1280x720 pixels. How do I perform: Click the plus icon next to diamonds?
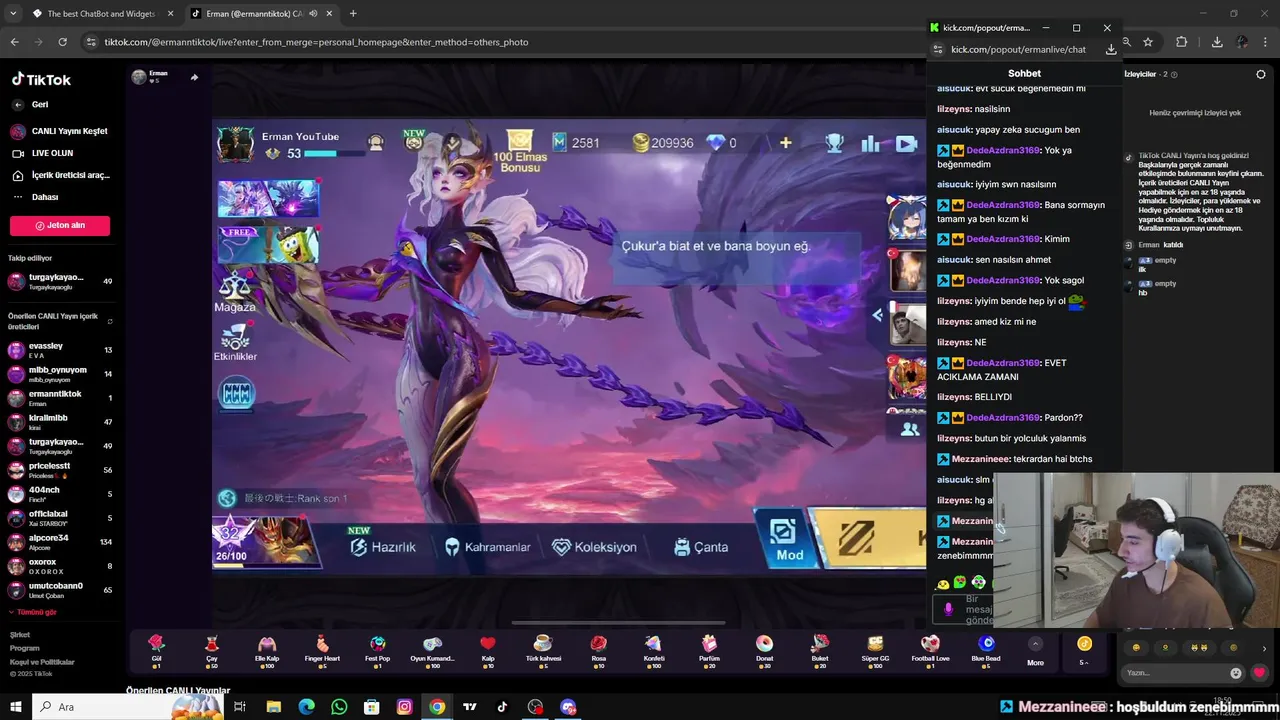tap(785, 143)
